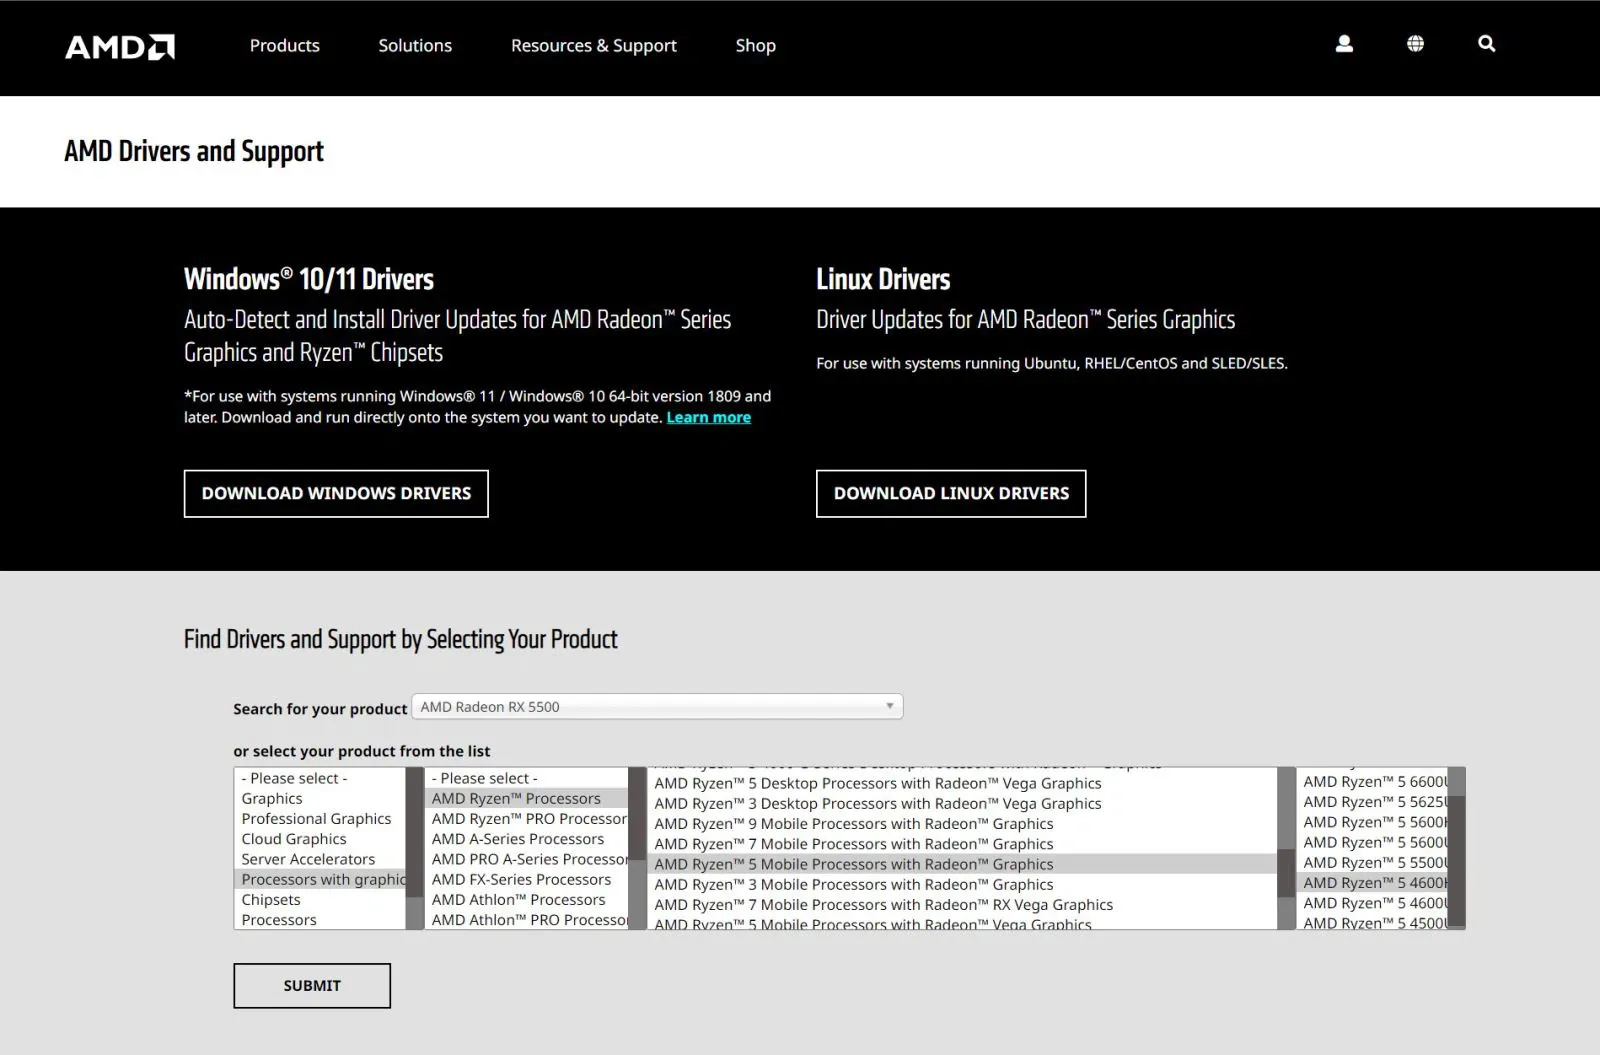Expand the product search dropdown arrow

coord(889,706)
